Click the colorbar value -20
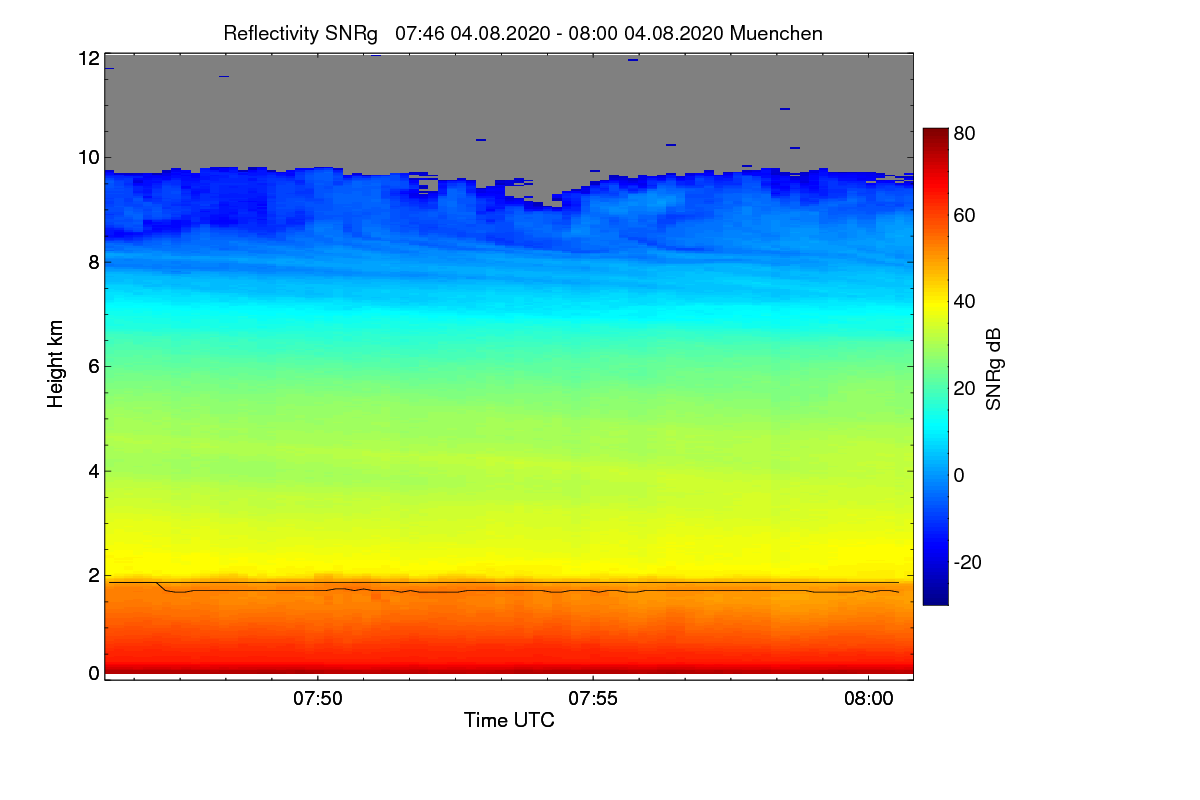Image resolution: width=1200 pixels, height=800 pixels. pyautogui.click(x=968, y=563)
